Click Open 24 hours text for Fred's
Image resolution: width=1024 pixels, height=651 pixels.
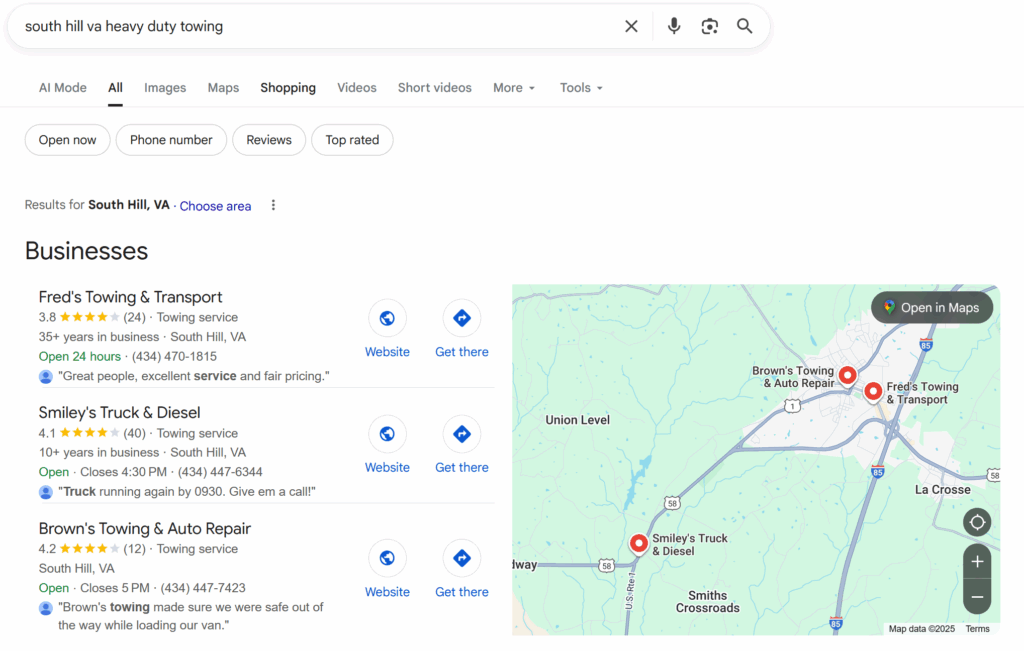coord(80,357)
